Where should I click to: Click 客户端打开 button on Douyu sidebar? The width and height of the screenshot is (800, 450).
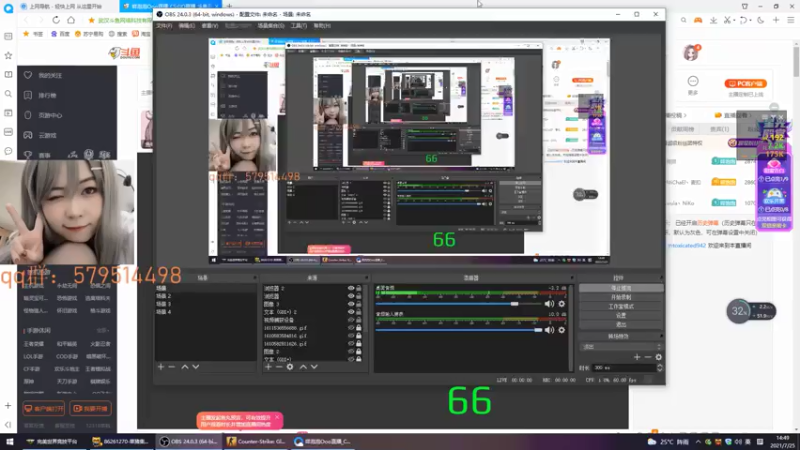pos(44,409)
